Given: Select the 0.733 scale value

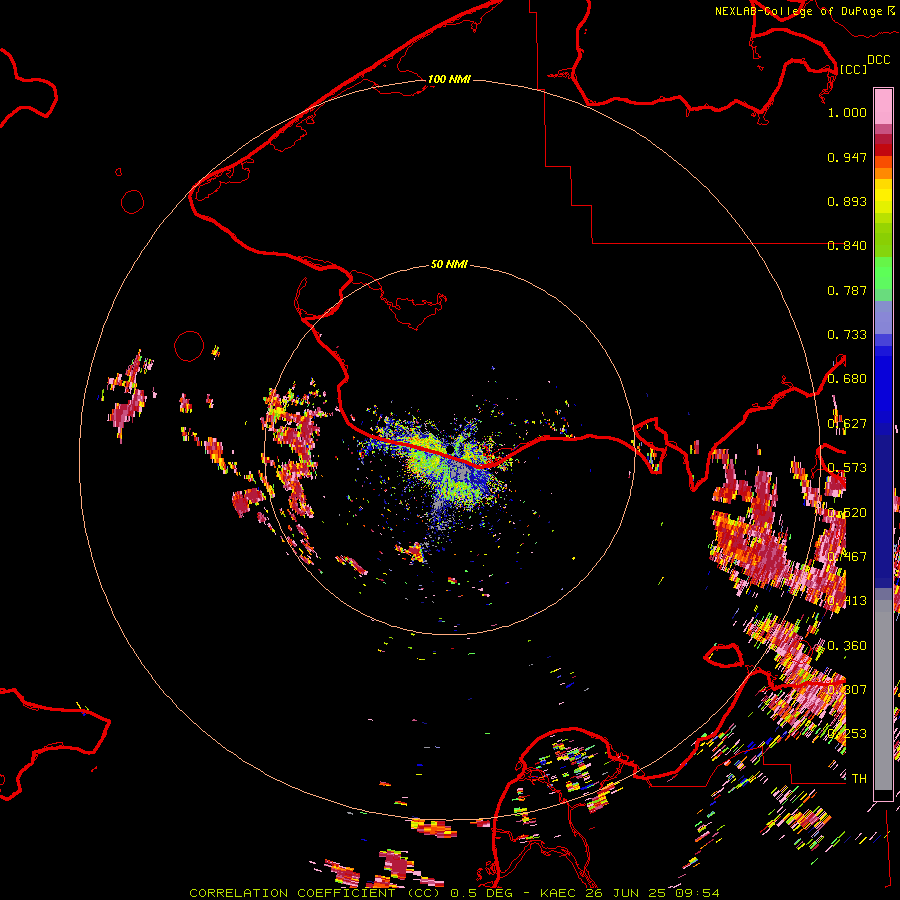Looking at the screenshot, I should click(847, 335).
